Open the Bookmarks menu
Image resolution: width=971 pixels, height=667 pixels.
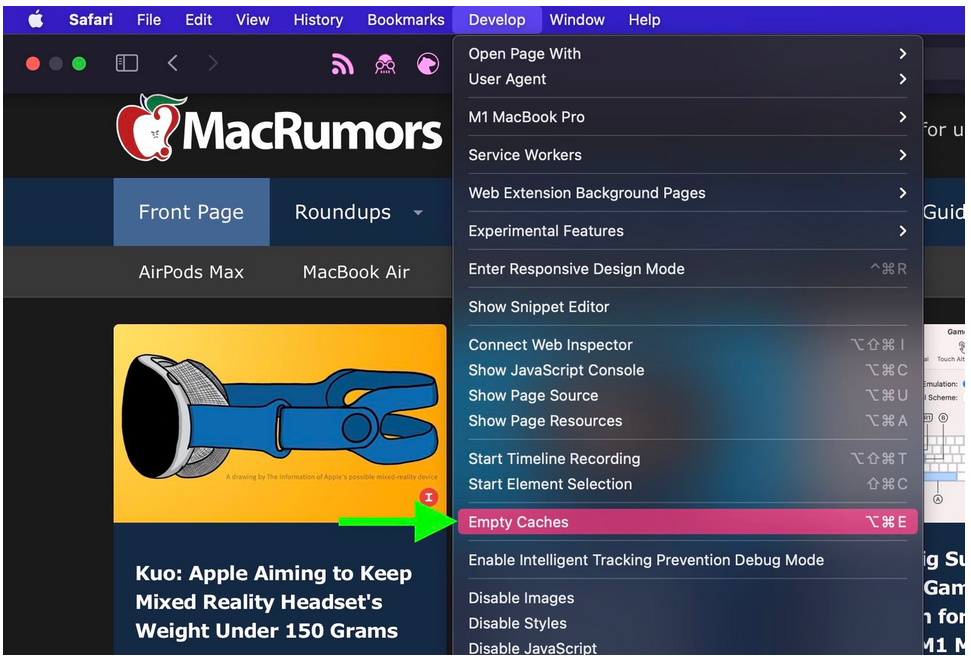[406, 20]
